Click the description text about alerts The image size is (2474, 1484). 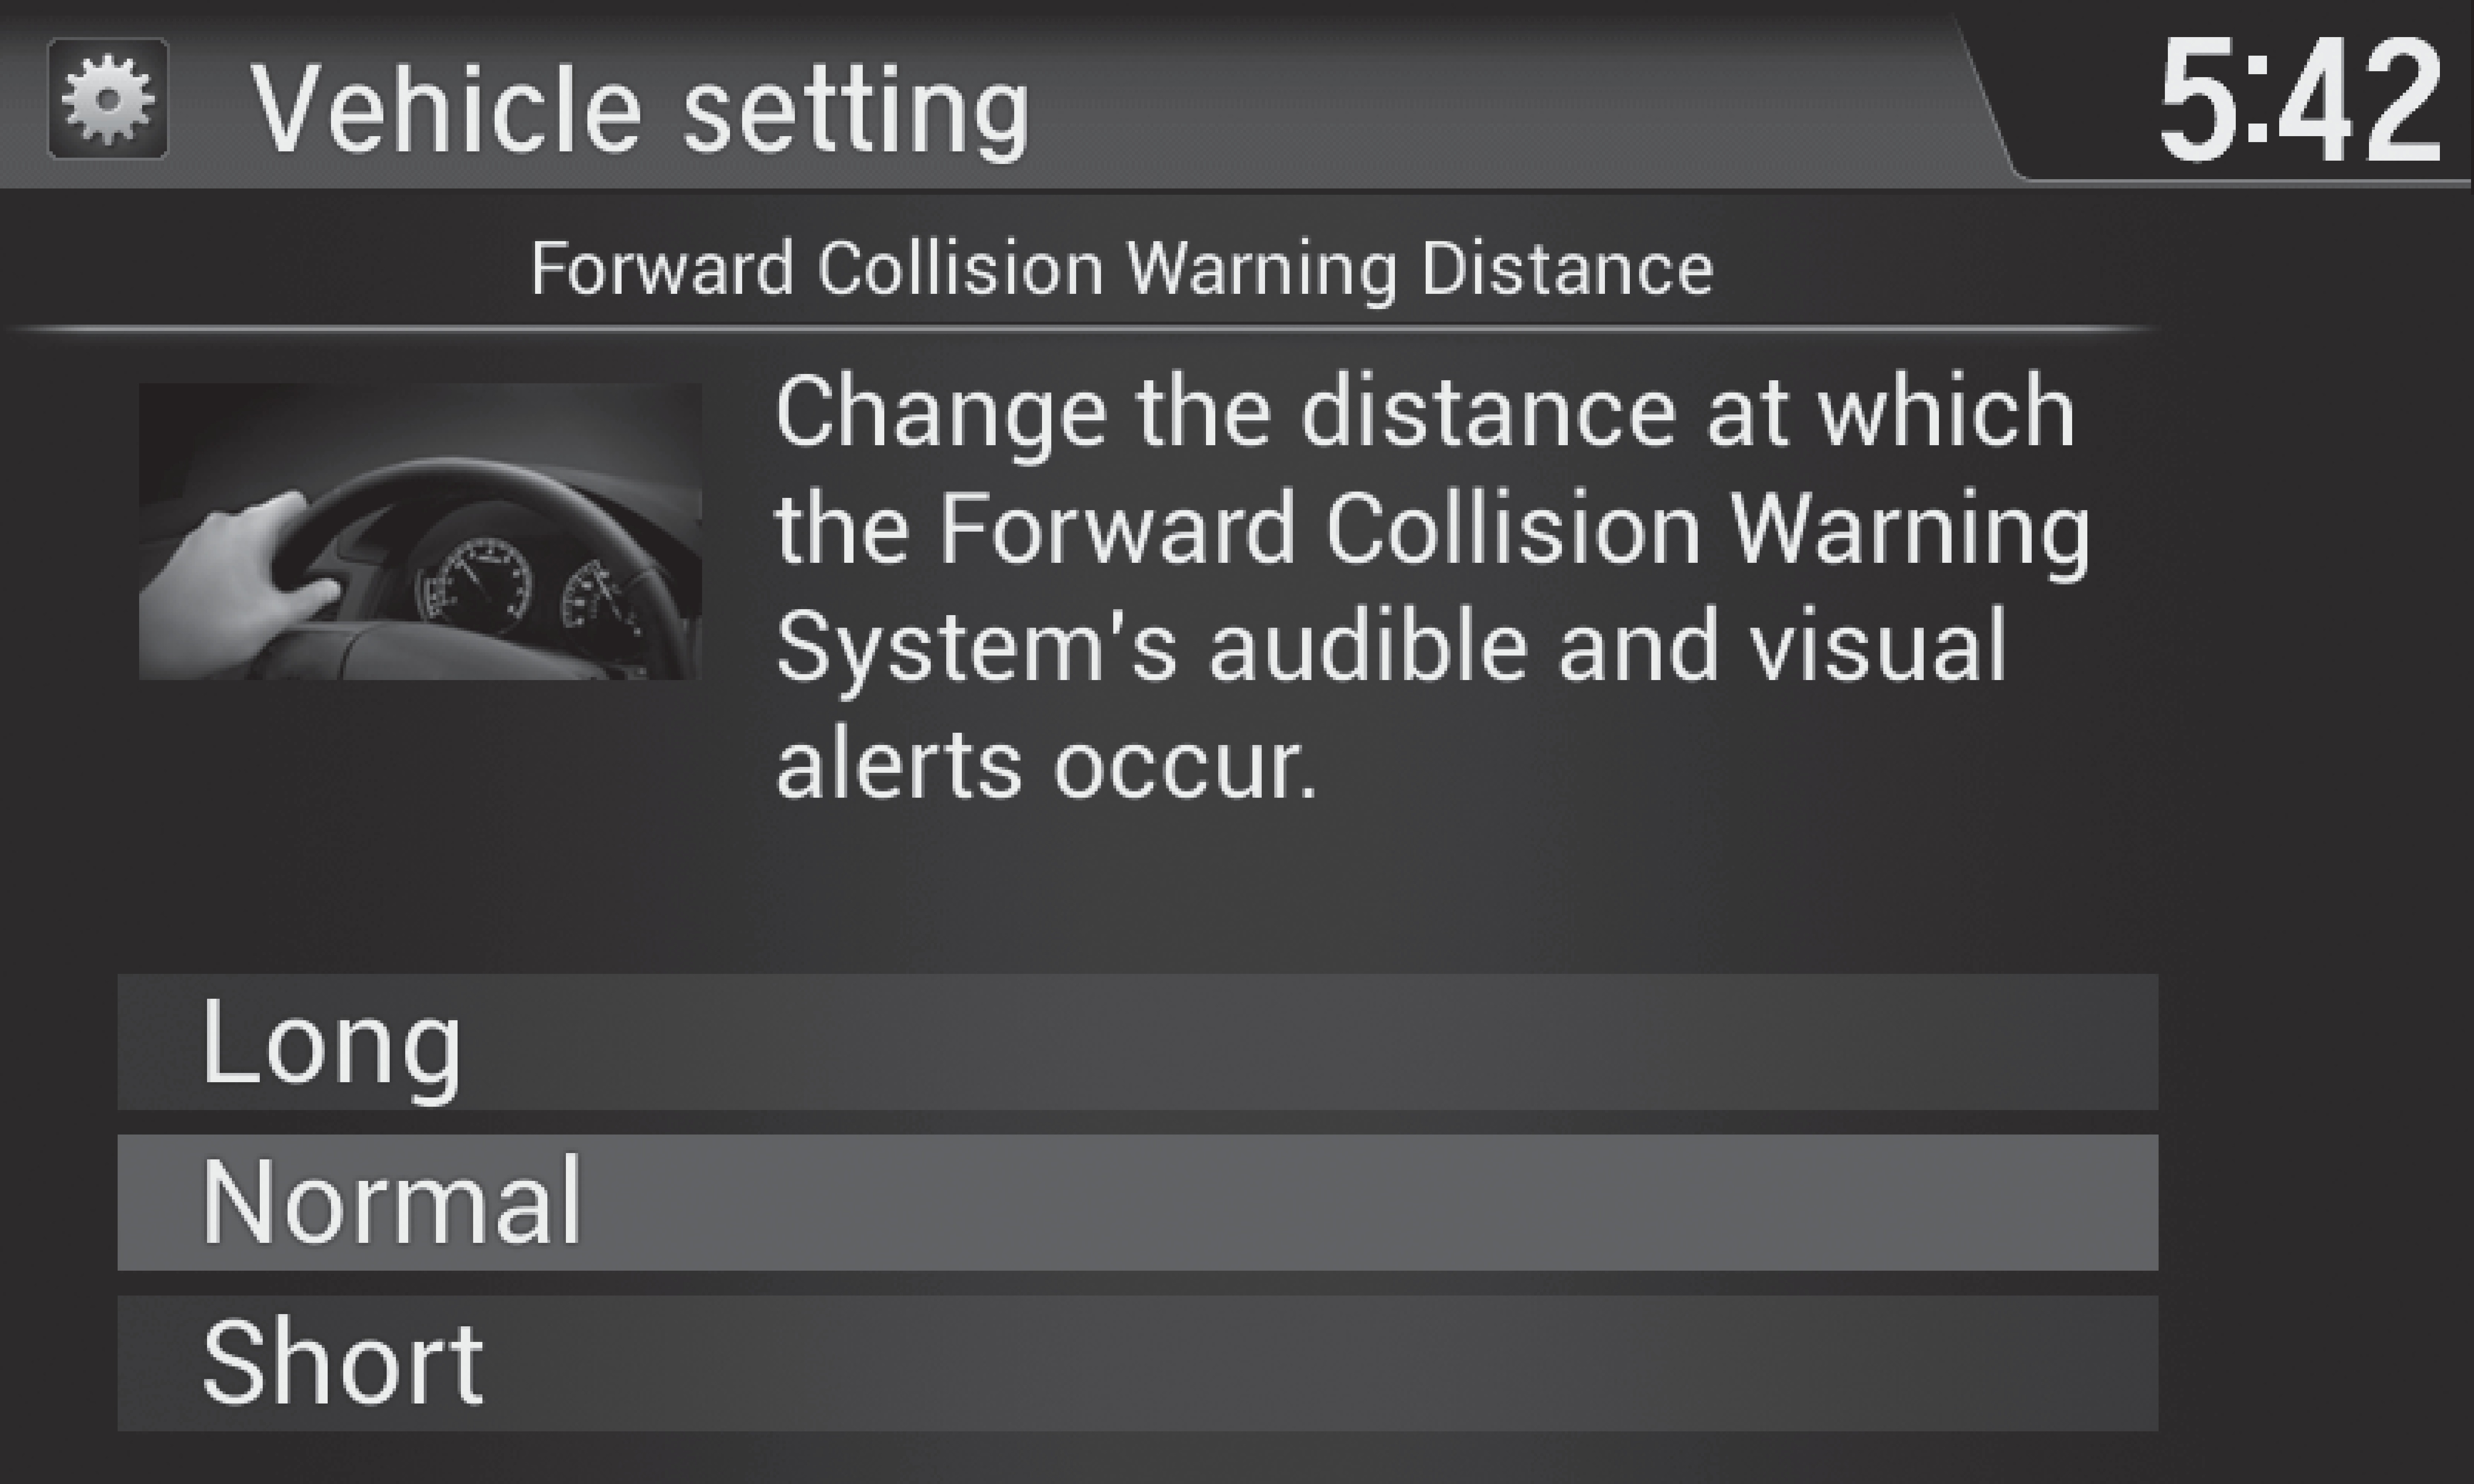(x=1432, y=588)
